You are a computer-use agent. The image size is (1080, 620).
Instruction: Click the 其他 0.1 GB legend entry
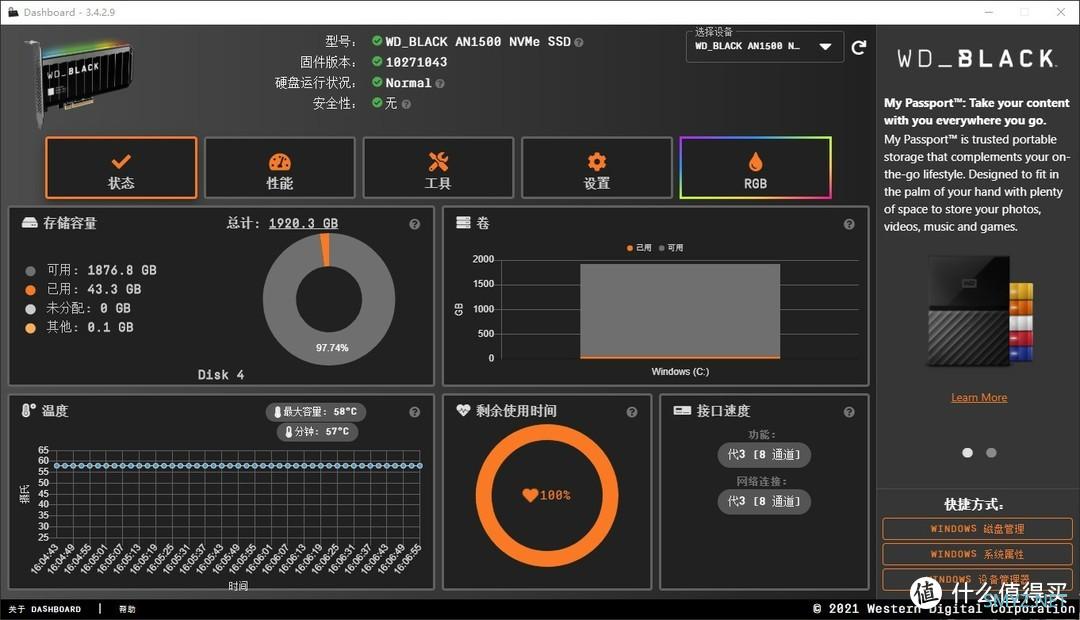coord(79,327)
